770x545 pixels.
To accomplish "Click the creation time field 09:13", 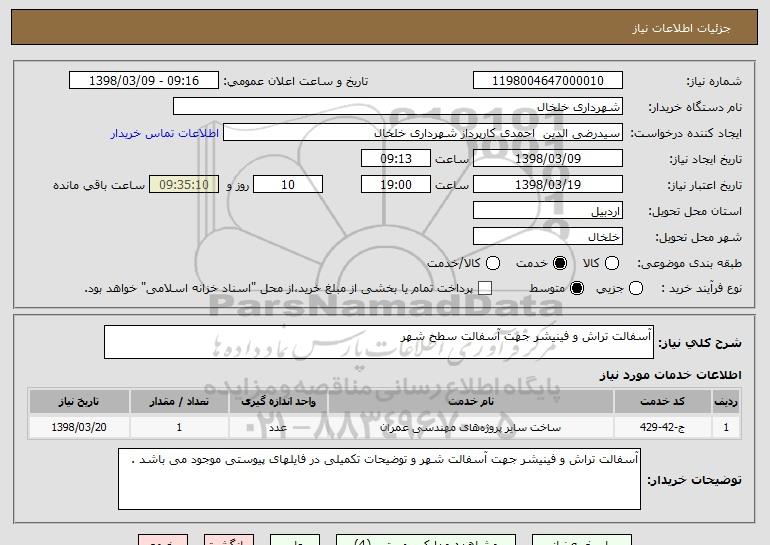I will [x=396, y=159].
